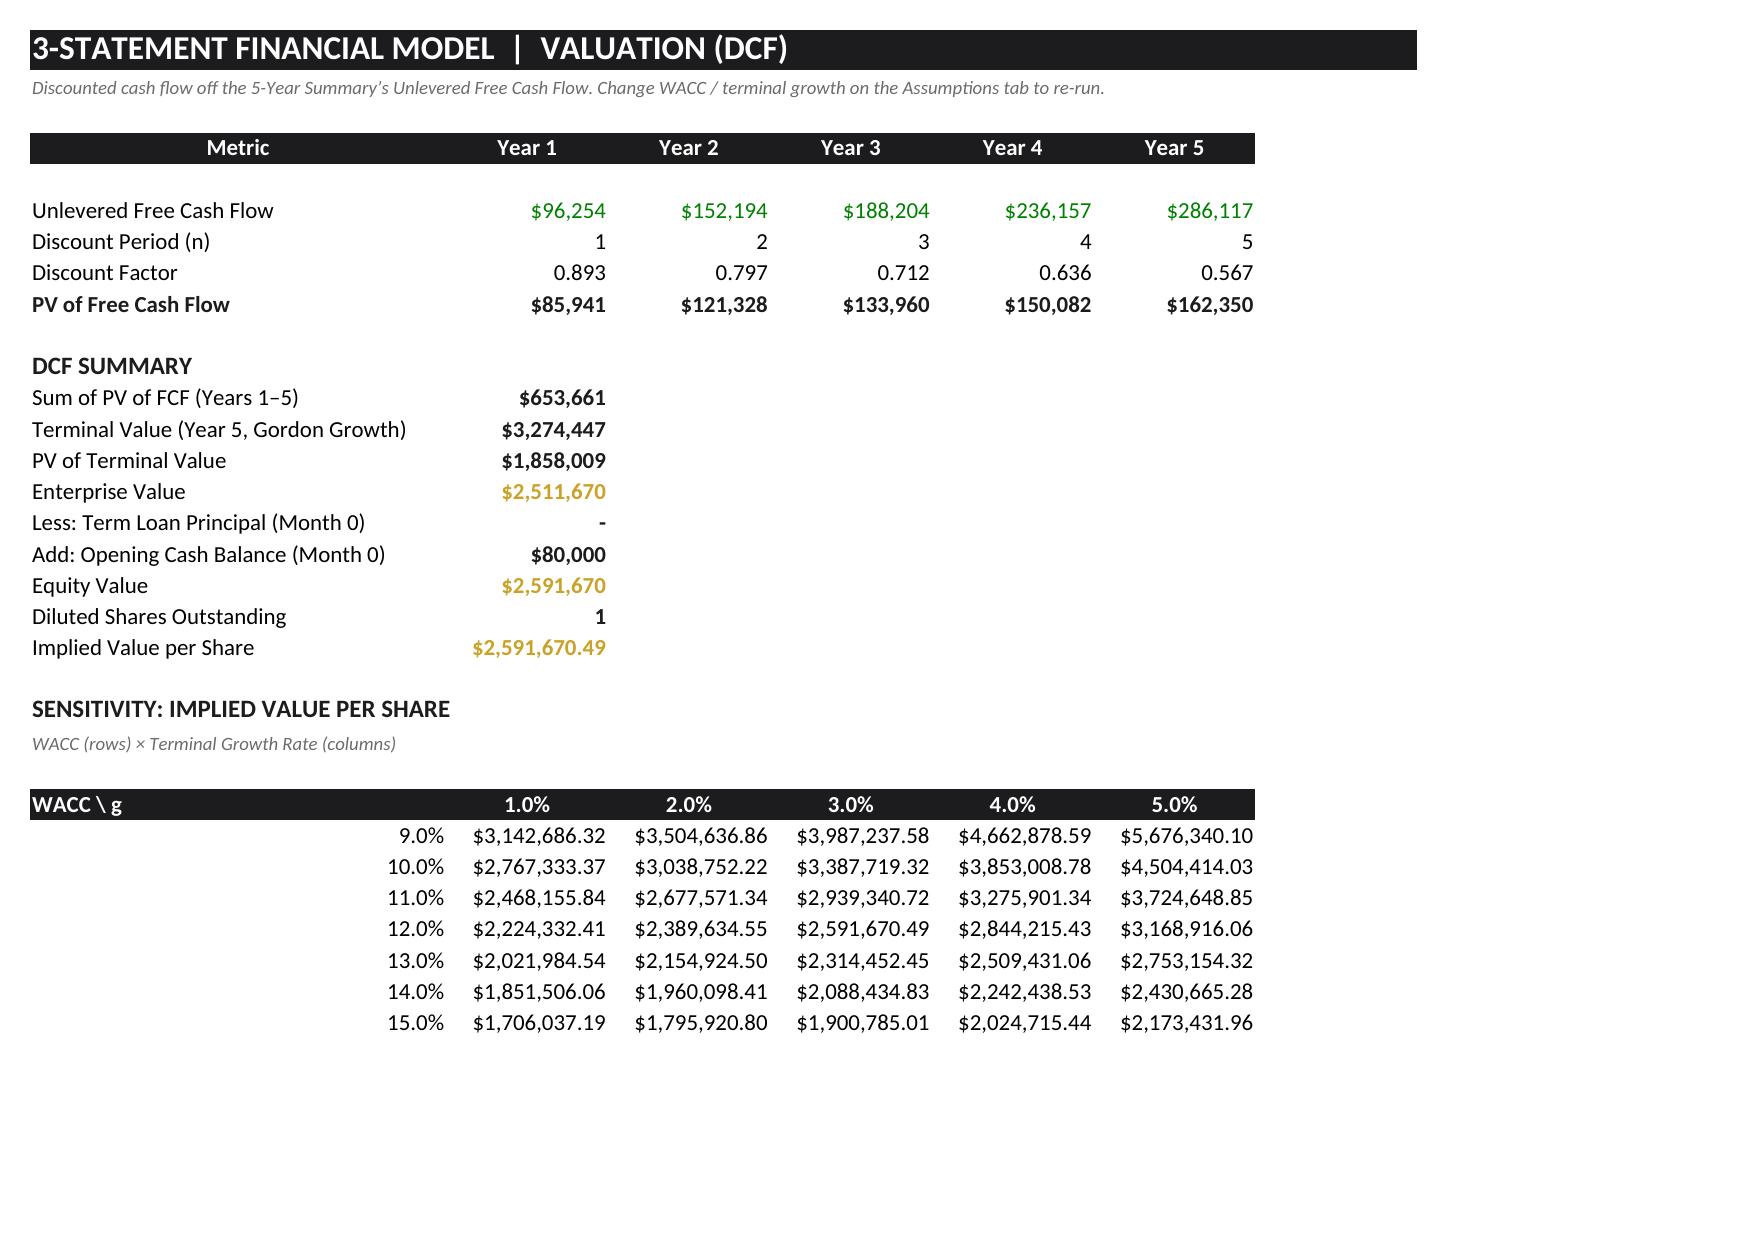Click the 13.0% WACC row label
1754x1241 pixels.
coord(416,961)
